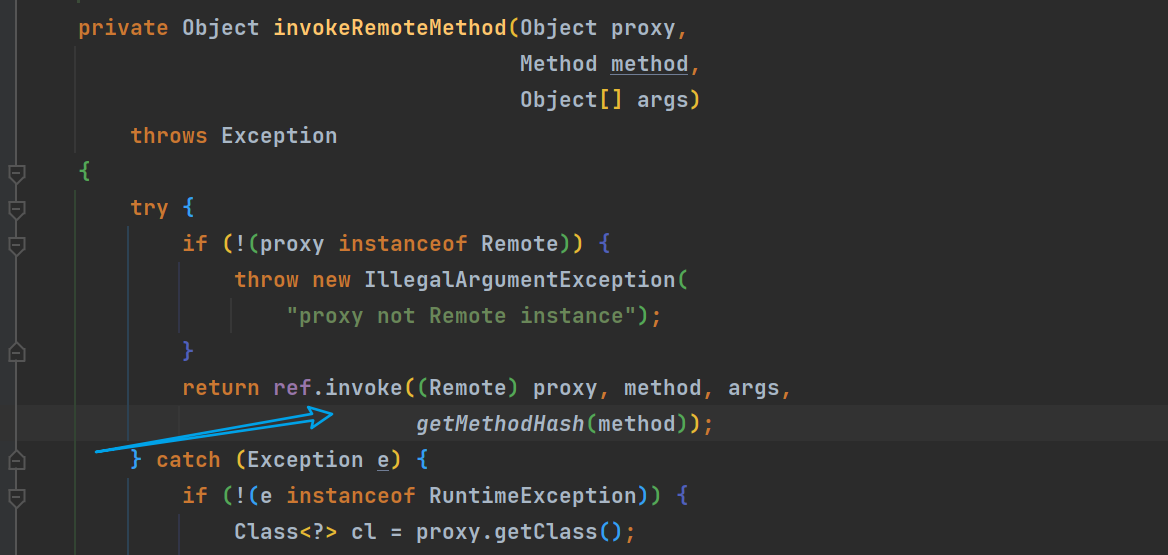Collapse the catch block fold marker
Screen dimensions: 1168x555
(15, 460)
